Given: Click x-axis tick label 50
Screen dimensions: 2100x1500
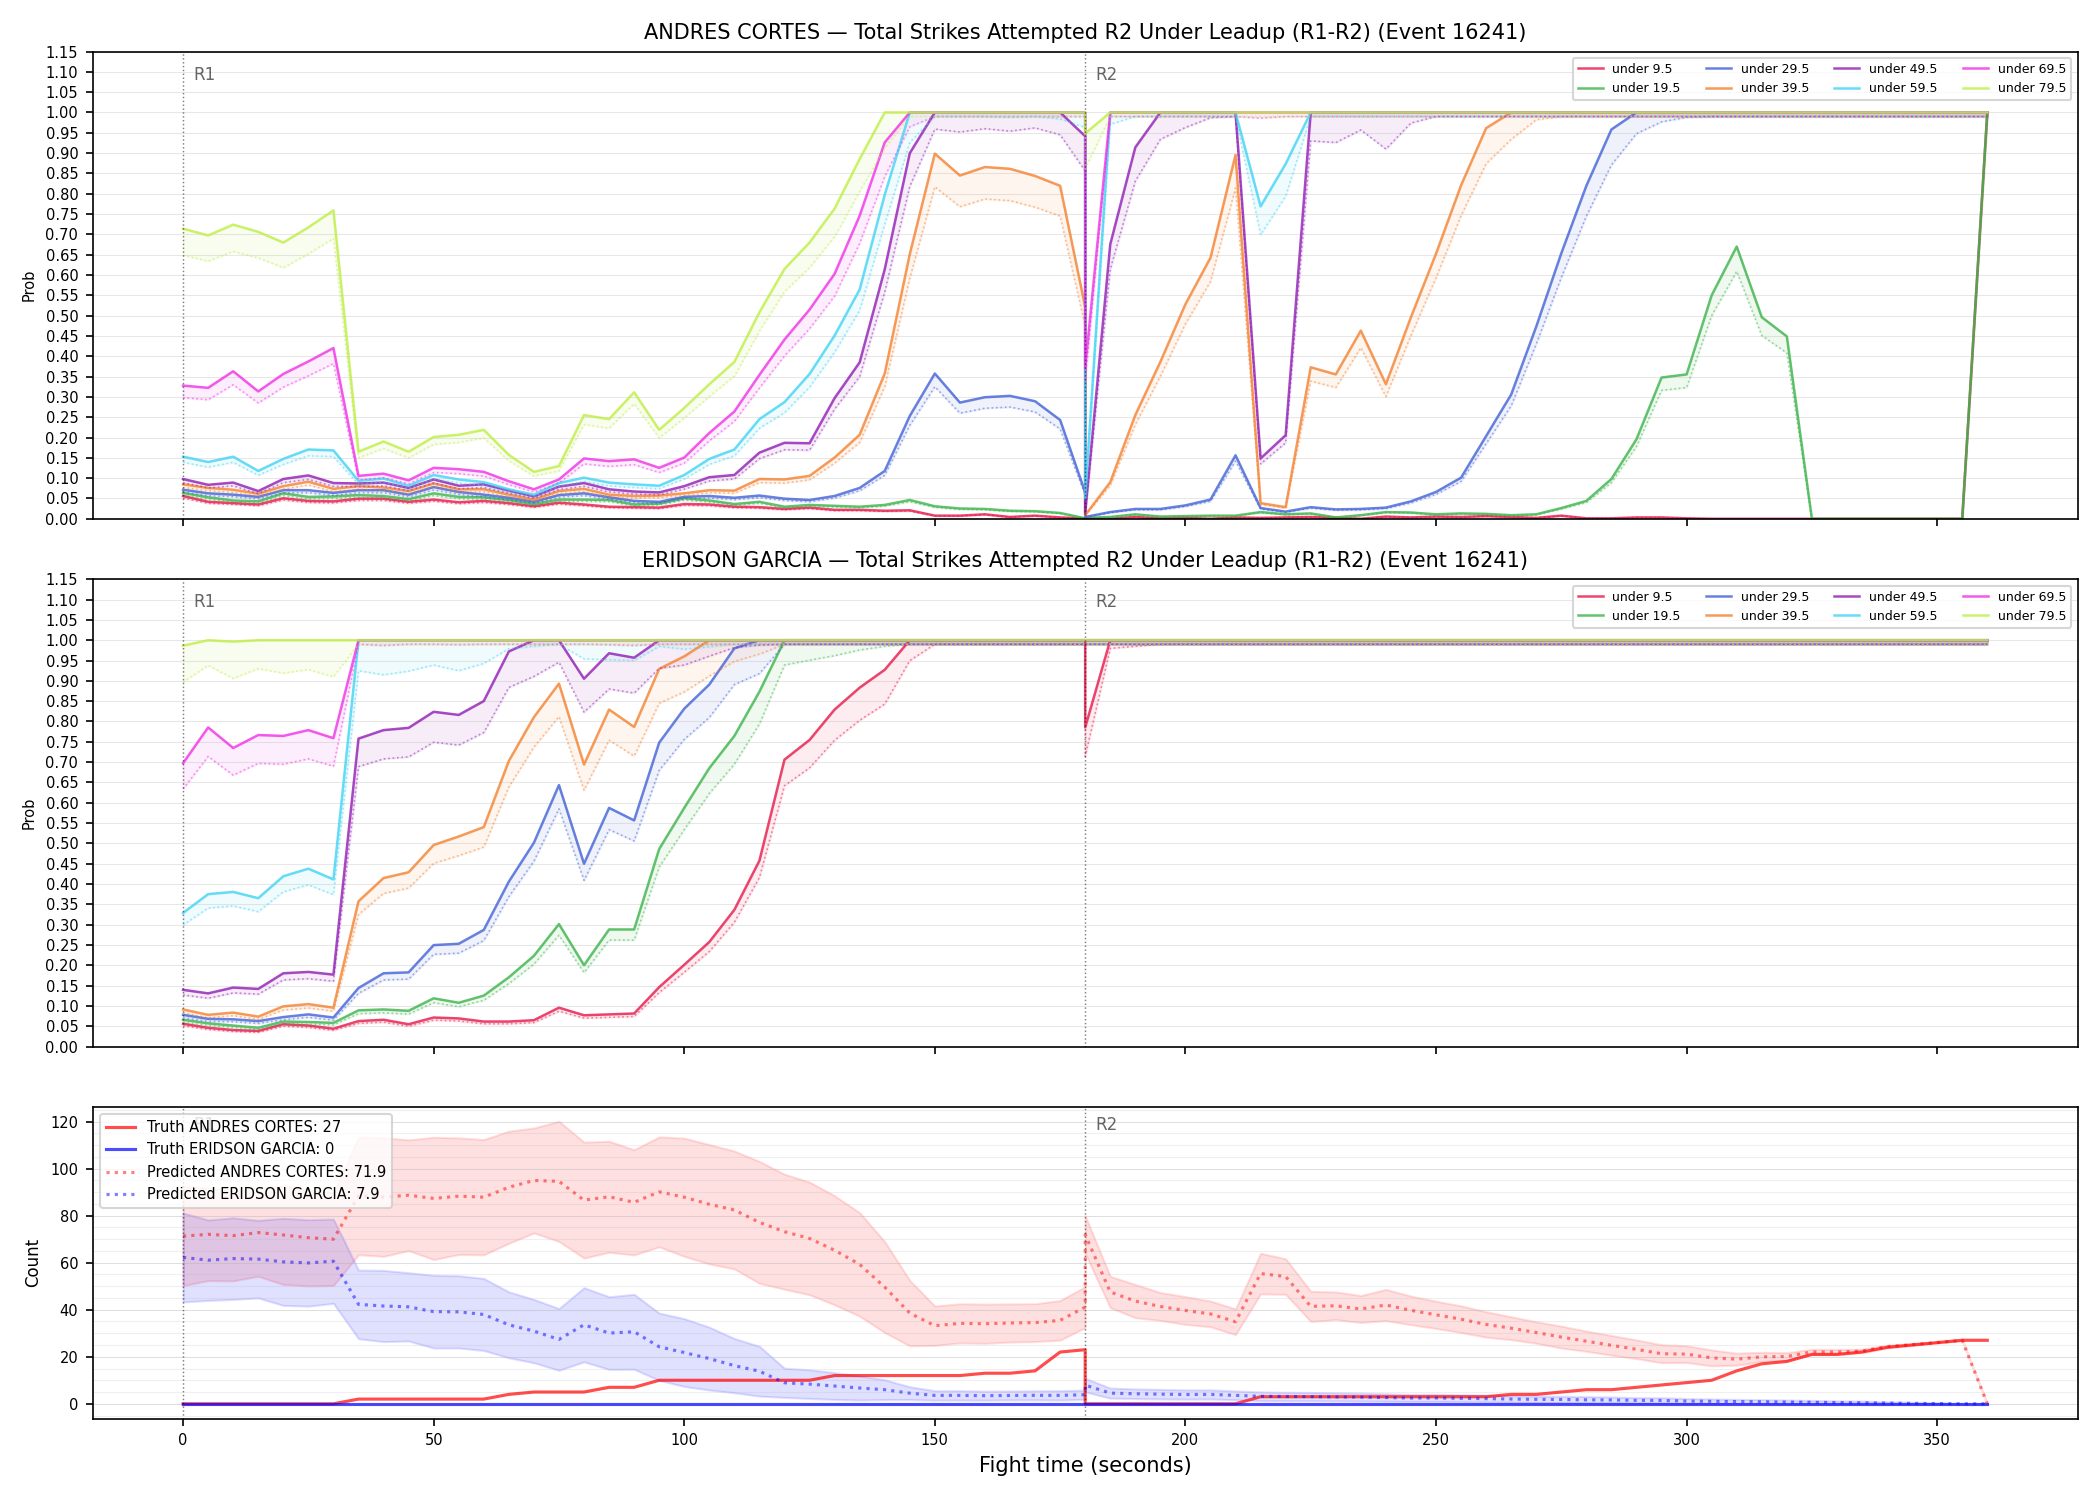Looking at the screenshot, I should [x=433, y=1440].
